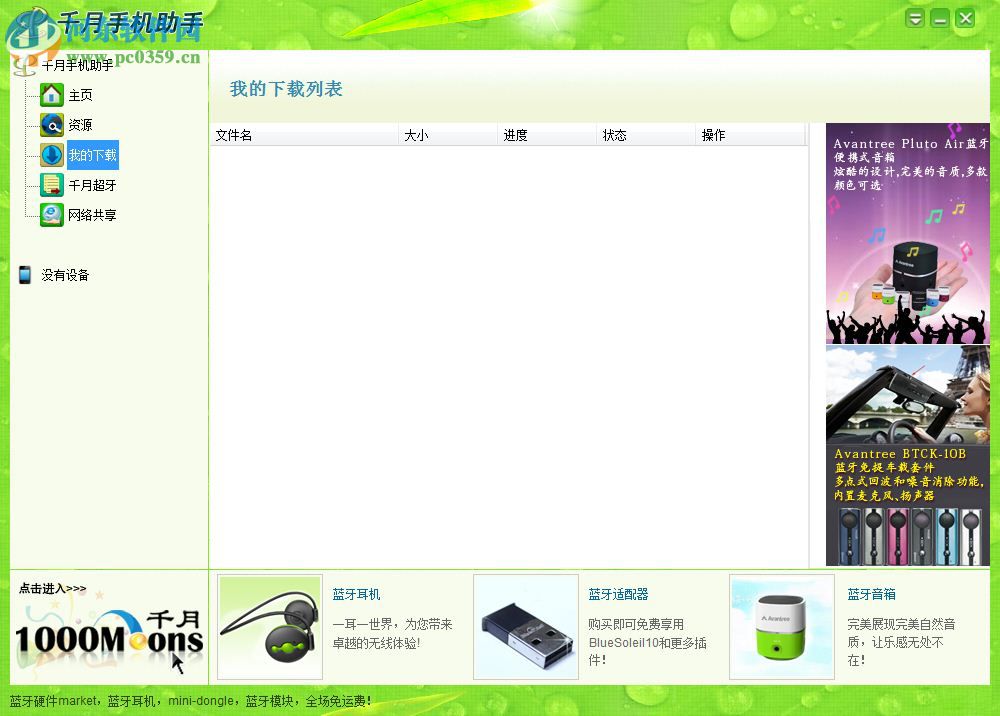Click the bottom status bar 蓝牙硬件market promo text
Screen dimensions: 1000x716
point(190,701)
